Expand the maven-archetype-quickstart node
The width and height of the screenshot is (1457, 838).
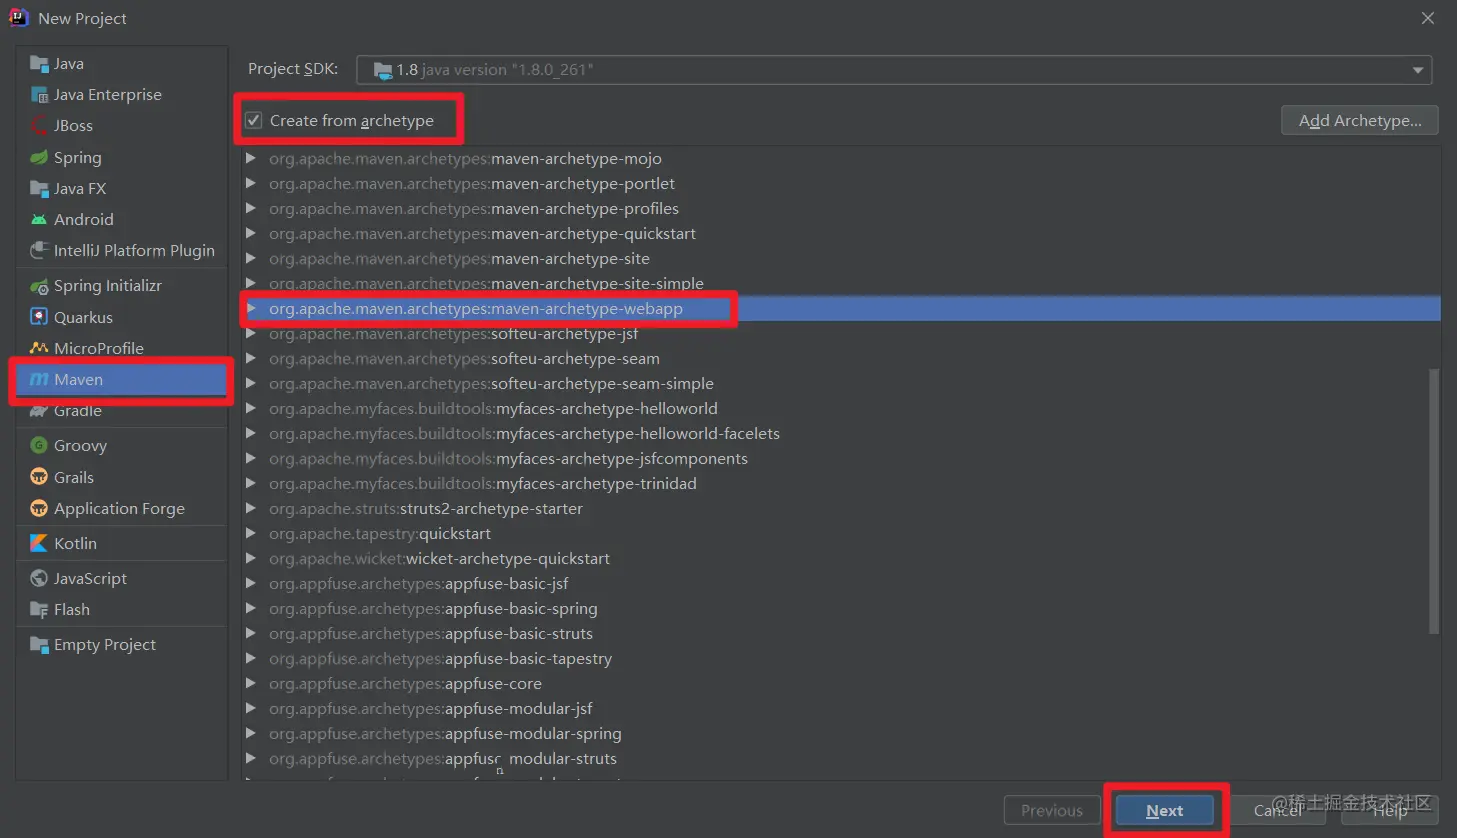[251, 233]
